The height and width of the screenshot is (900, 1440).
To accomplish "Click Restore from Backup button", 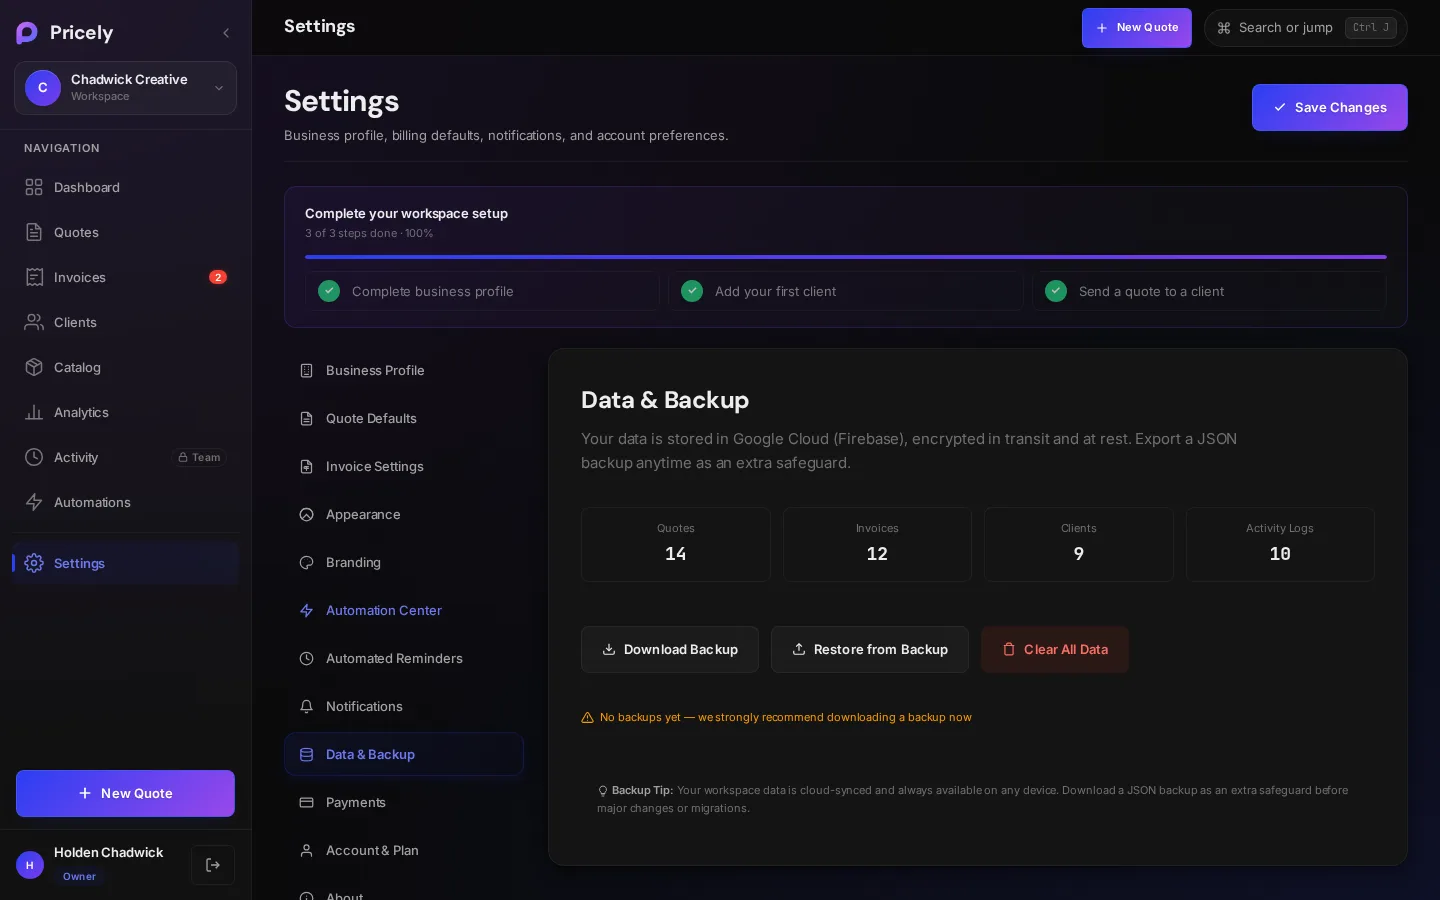I will tap(870, 649).
